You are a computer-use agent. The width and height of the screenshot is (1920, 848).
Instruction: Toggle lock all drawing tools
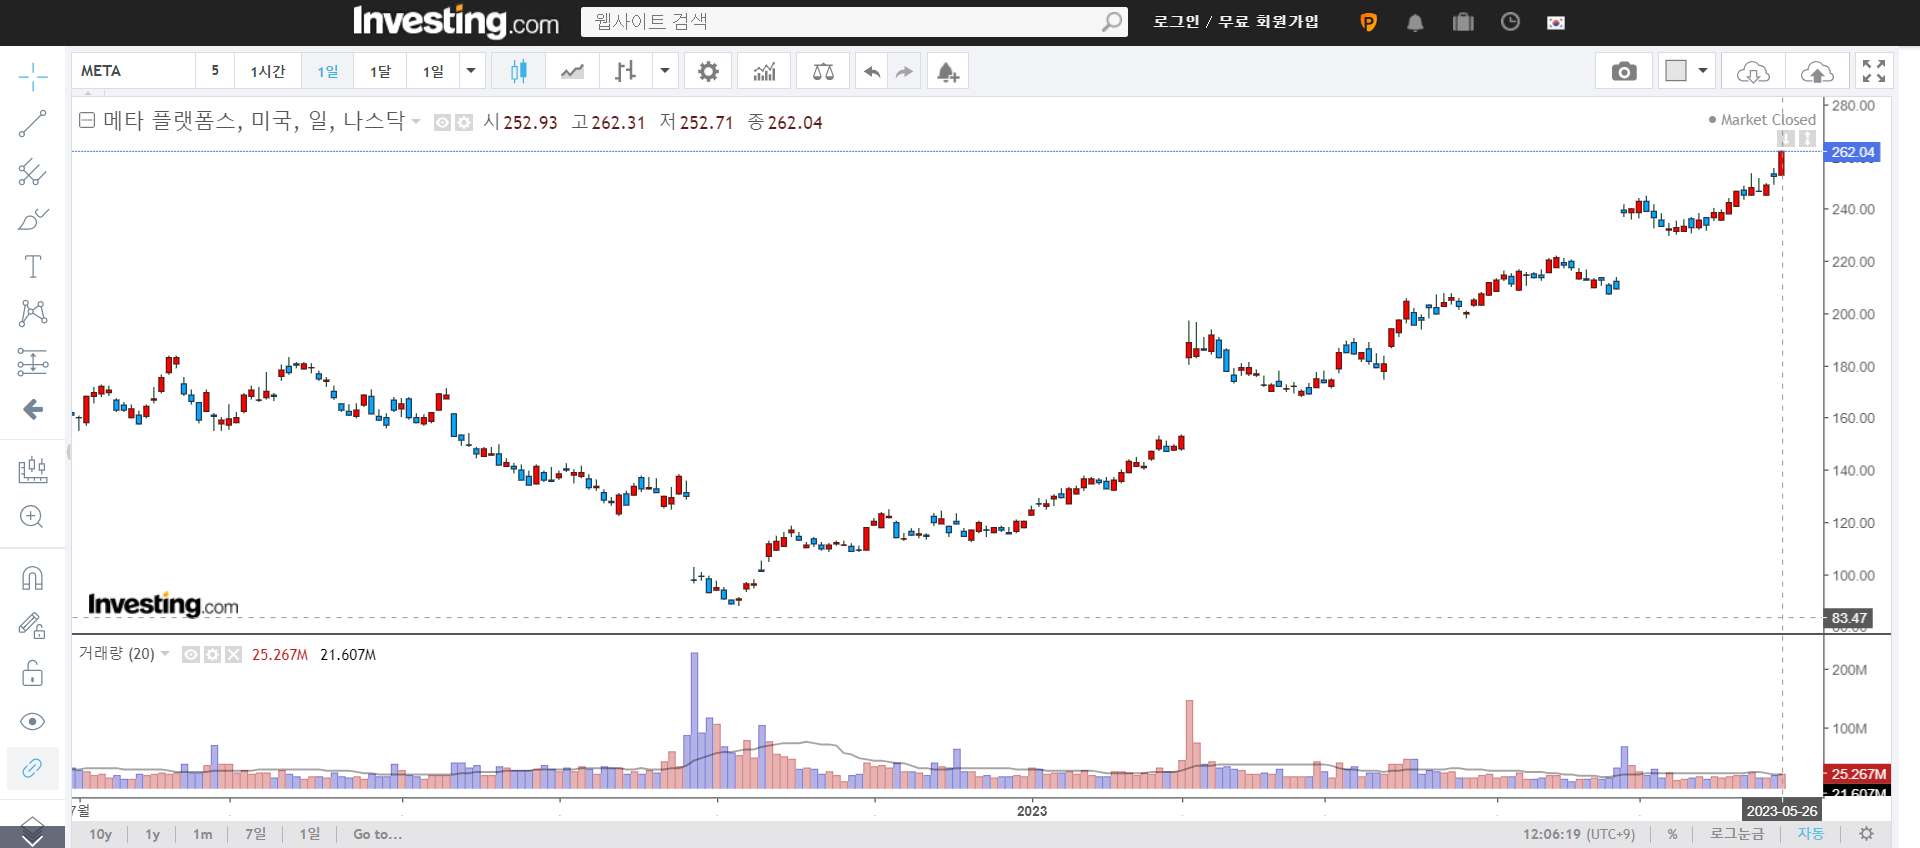(32, 673)
